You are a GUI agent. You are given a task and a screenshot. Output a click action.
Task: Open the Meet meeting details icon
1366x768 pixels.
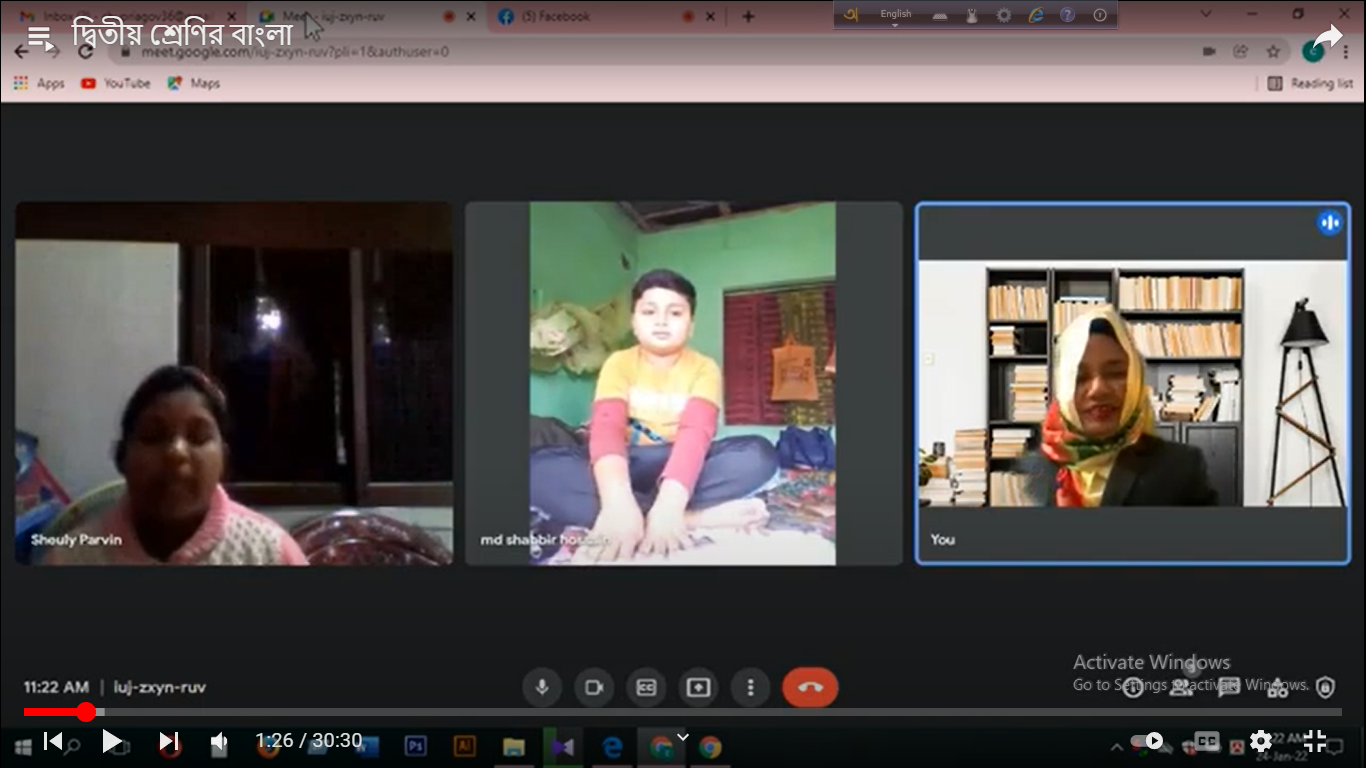(x=1133, y=687)
